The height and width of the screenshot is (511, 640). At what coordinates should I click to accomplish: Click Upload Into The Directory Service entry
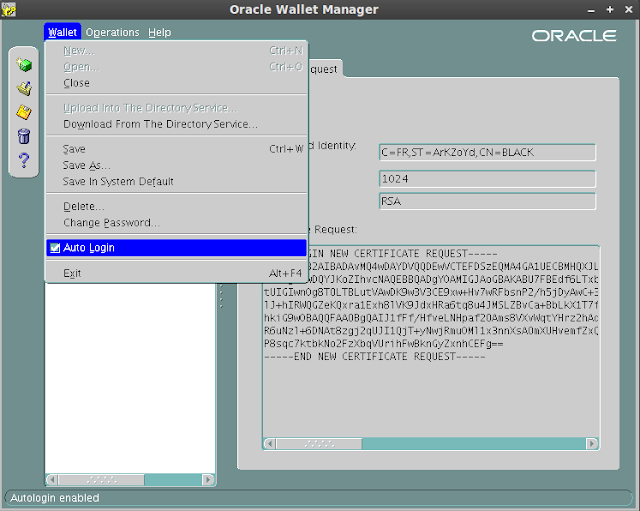176,108
